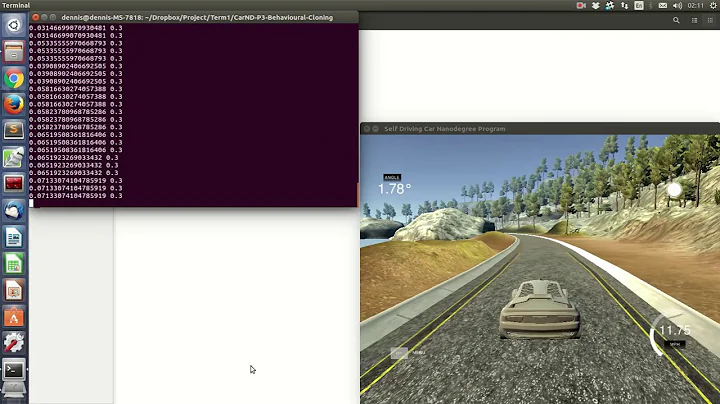Click the last output line 0.07133074104785919
This screenshot has height=404, width=720.
coord(68,196)
